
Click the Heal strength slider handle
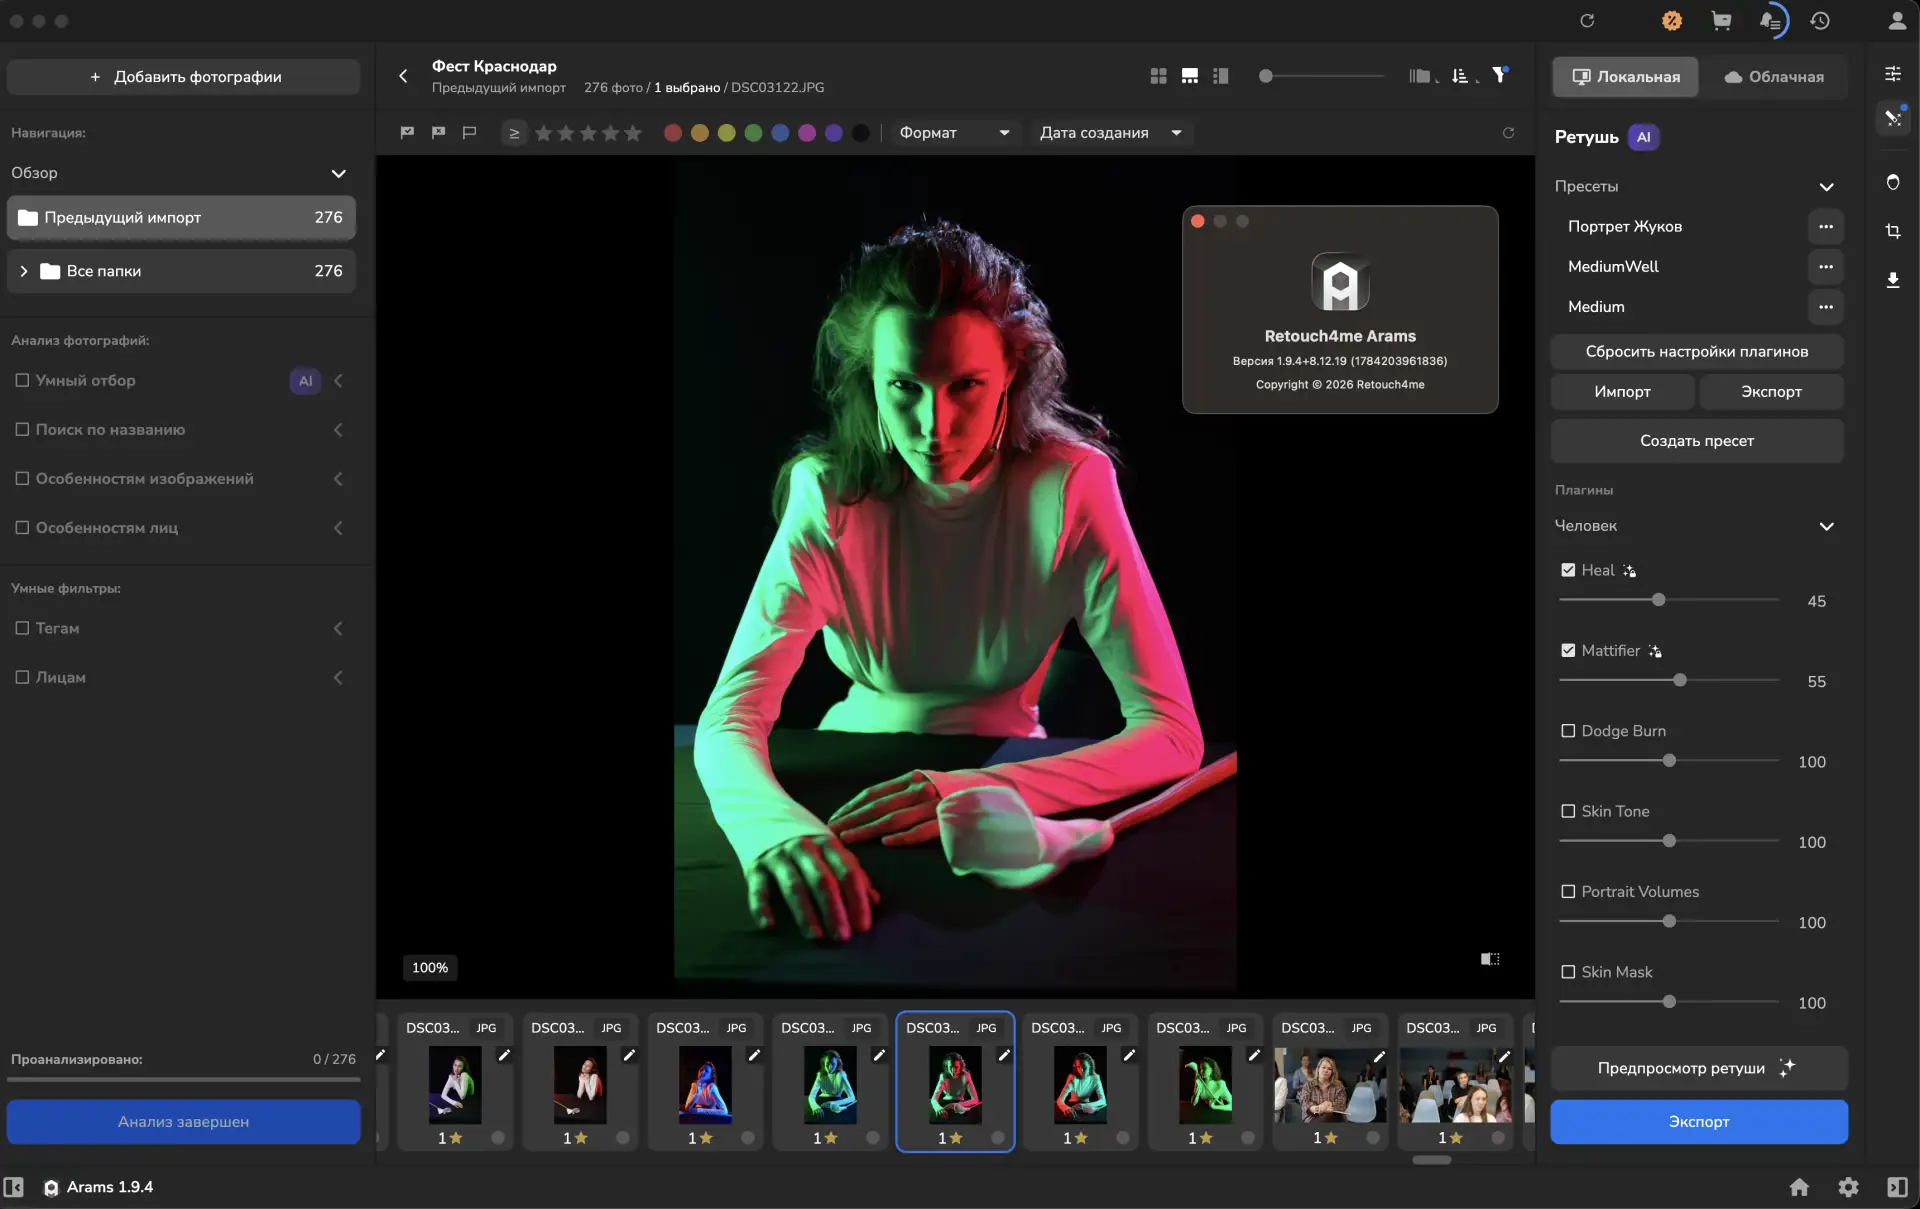[1659, 600]
